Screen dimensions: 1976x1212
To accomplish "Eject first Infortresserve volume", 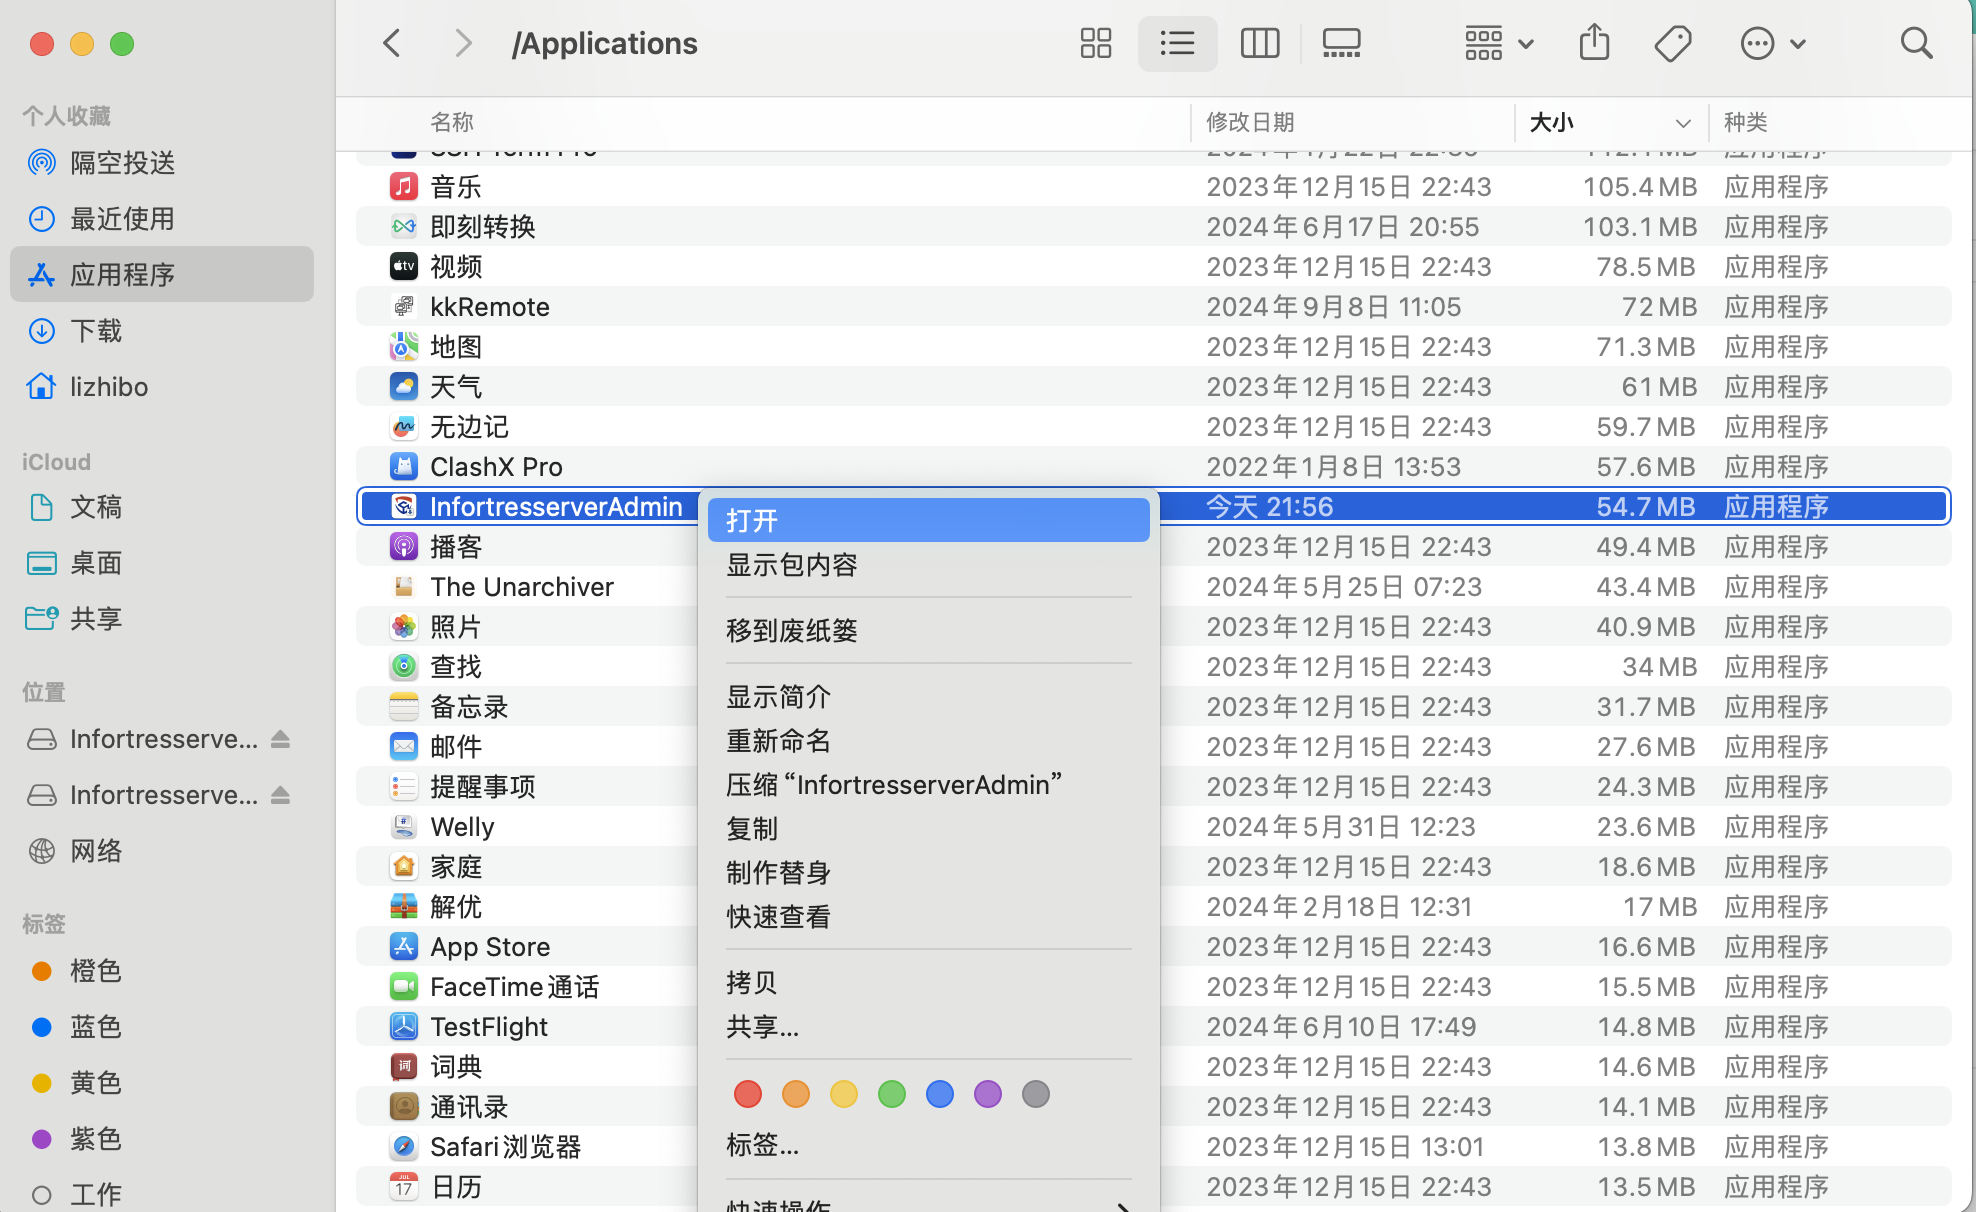I will pos(281,739).
